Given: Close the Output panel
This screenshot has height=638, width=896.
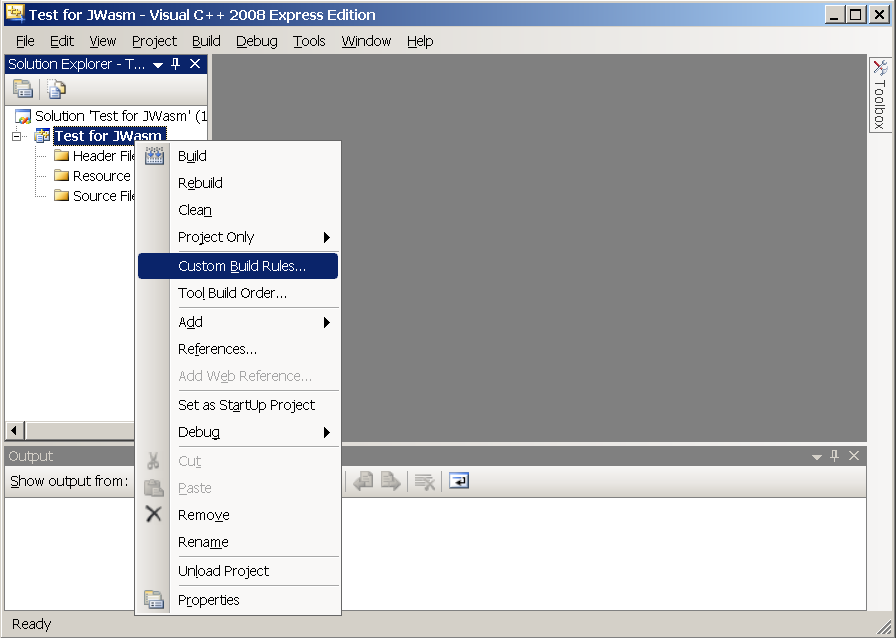Looking at the screenshot, I should 854,456.
